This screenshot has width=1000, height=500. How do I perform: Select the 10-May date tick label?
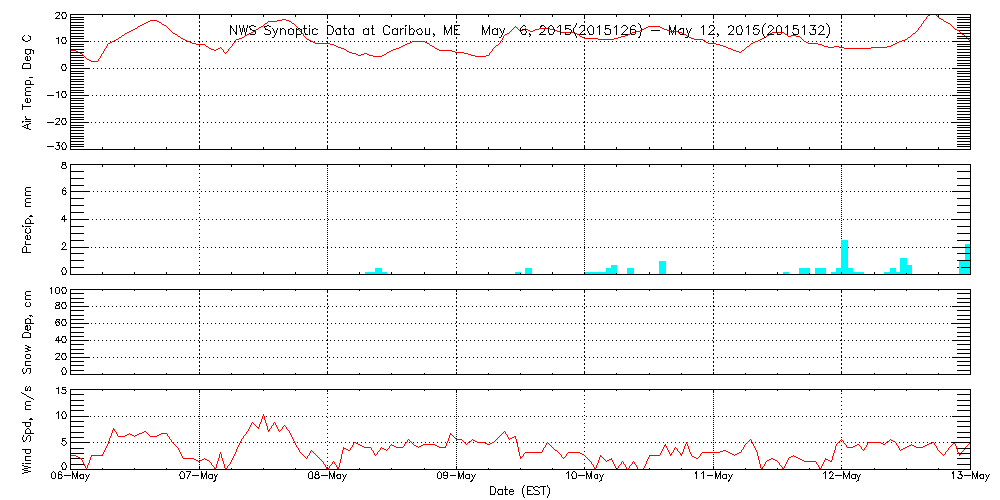click(x=584, y=477)
